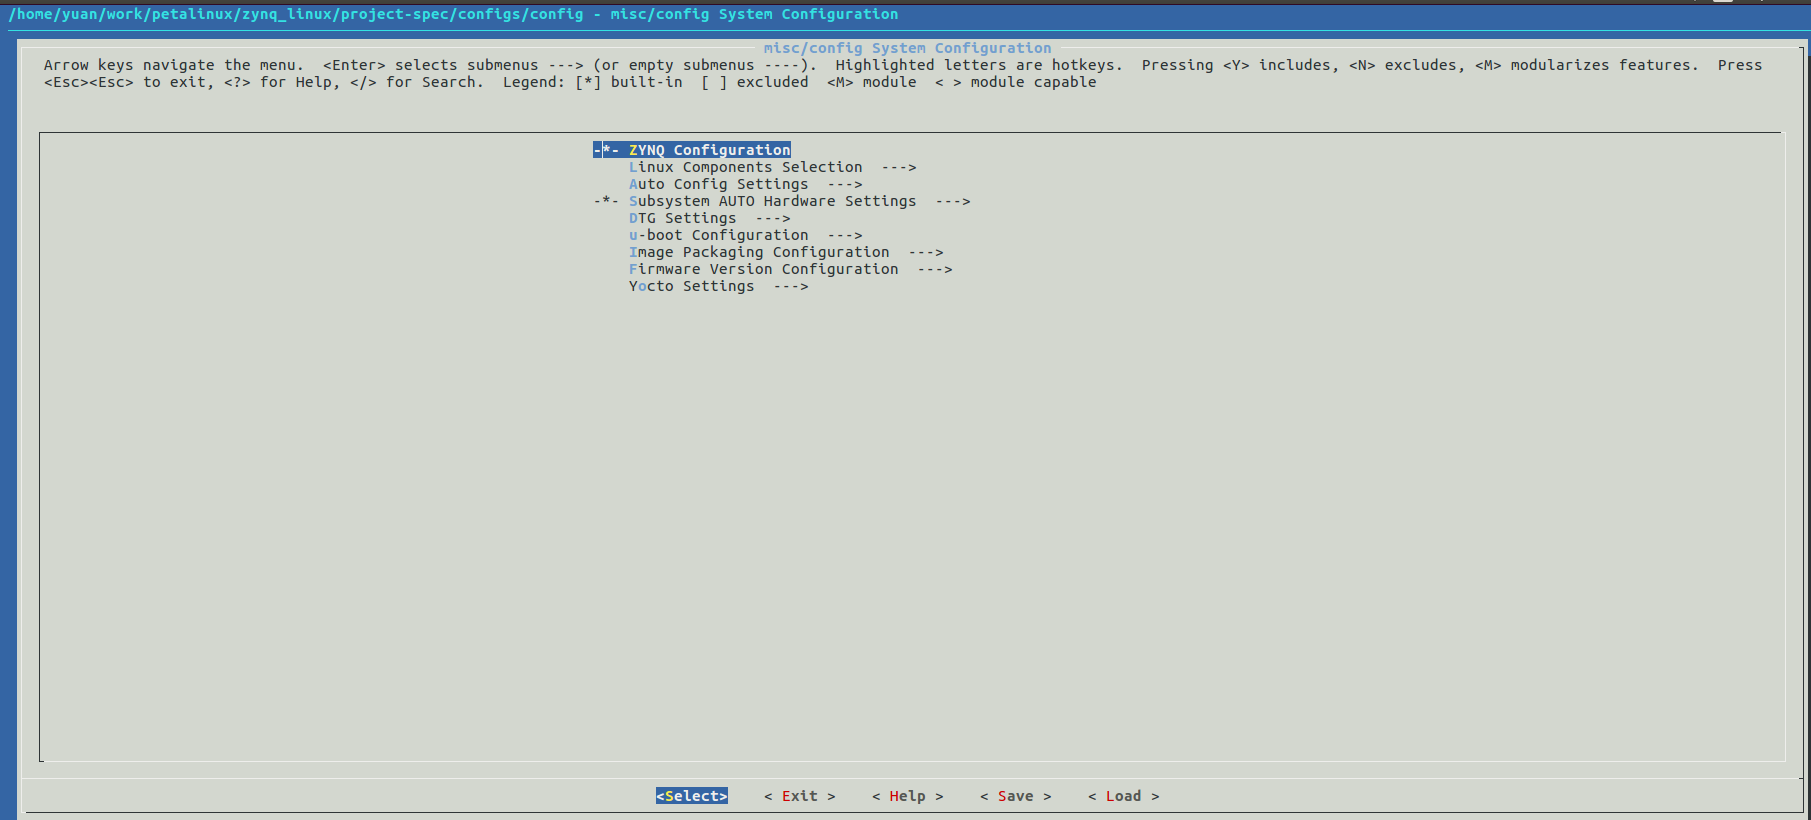Open Auto Config Settings submenu
1811x820 pixels.
[x=745, y=184]
